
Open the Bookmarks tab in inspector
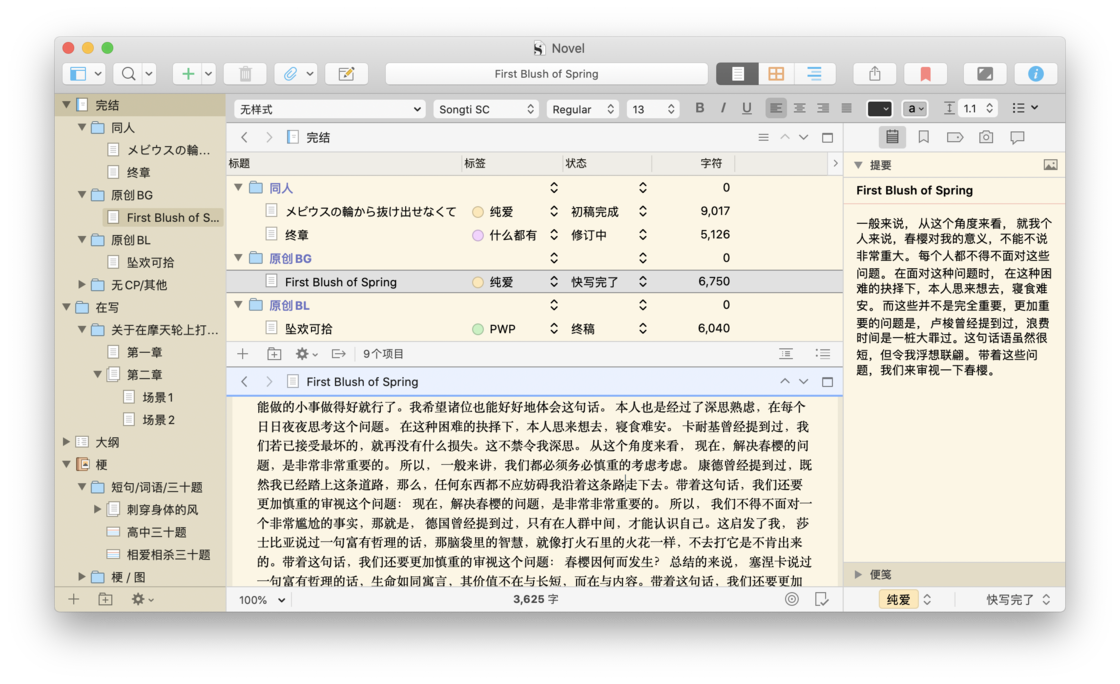923,137
